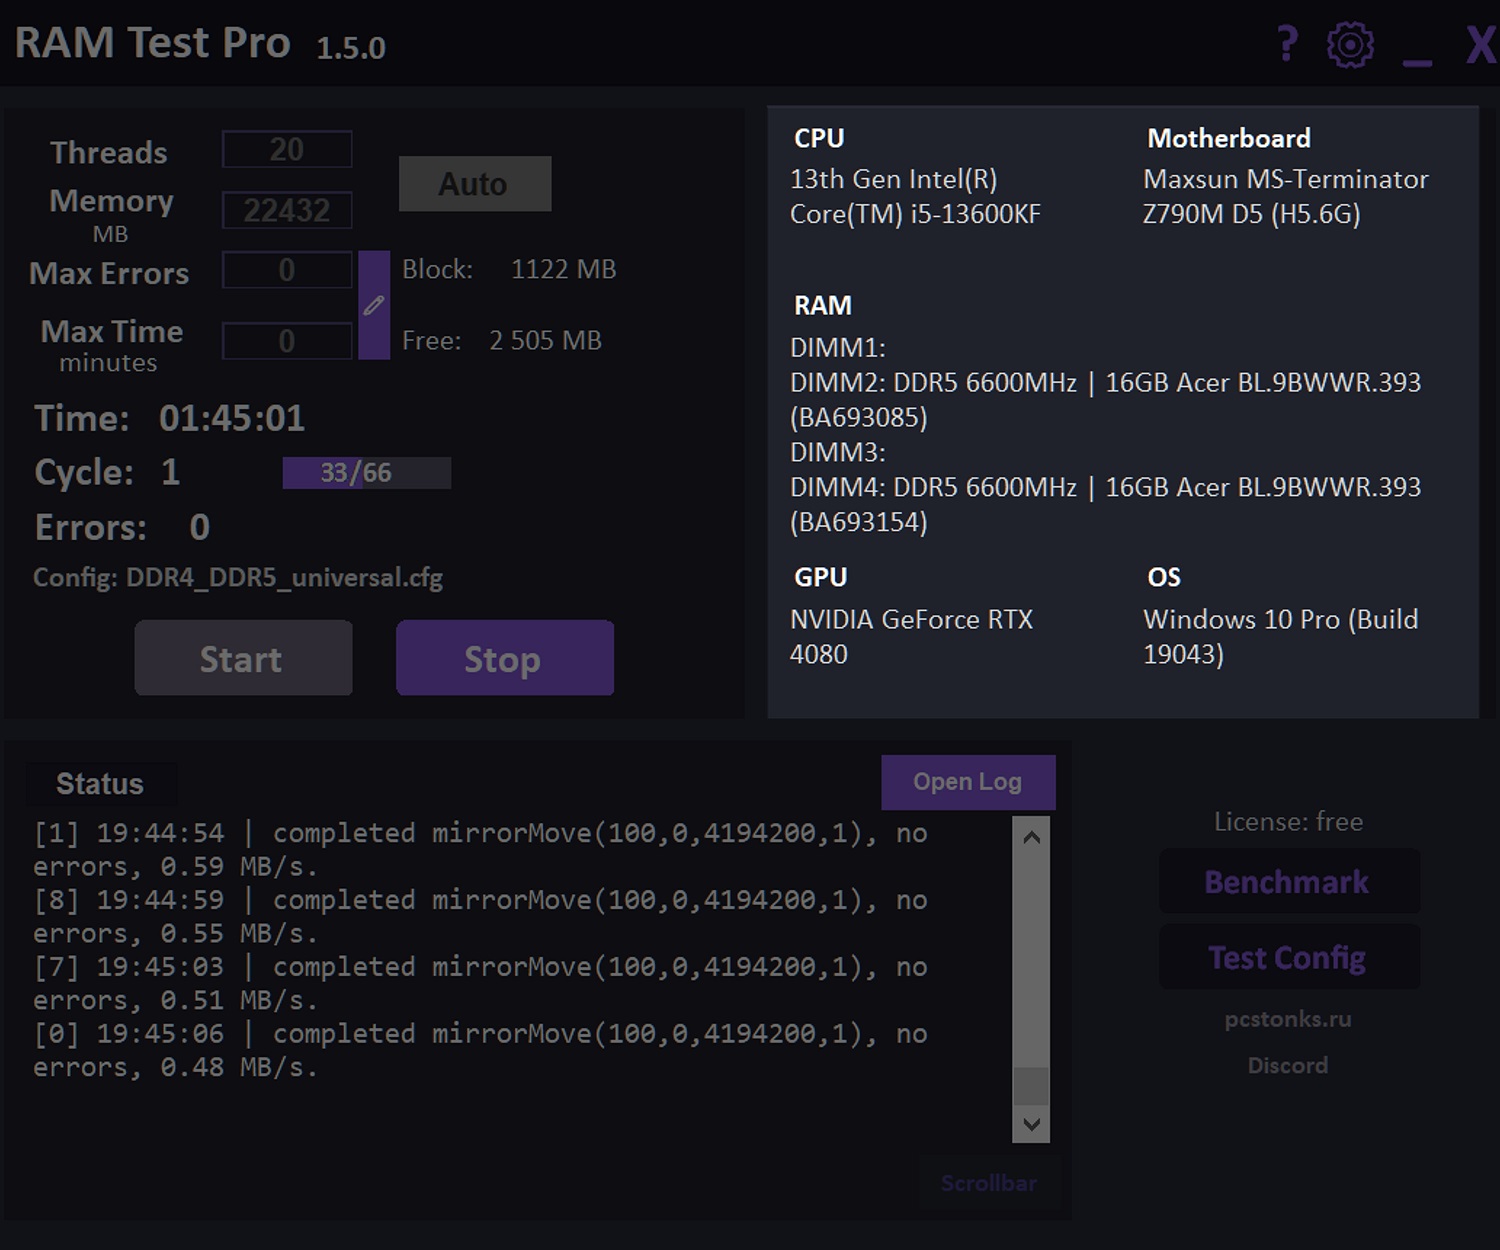Open Test Config

1288,958
